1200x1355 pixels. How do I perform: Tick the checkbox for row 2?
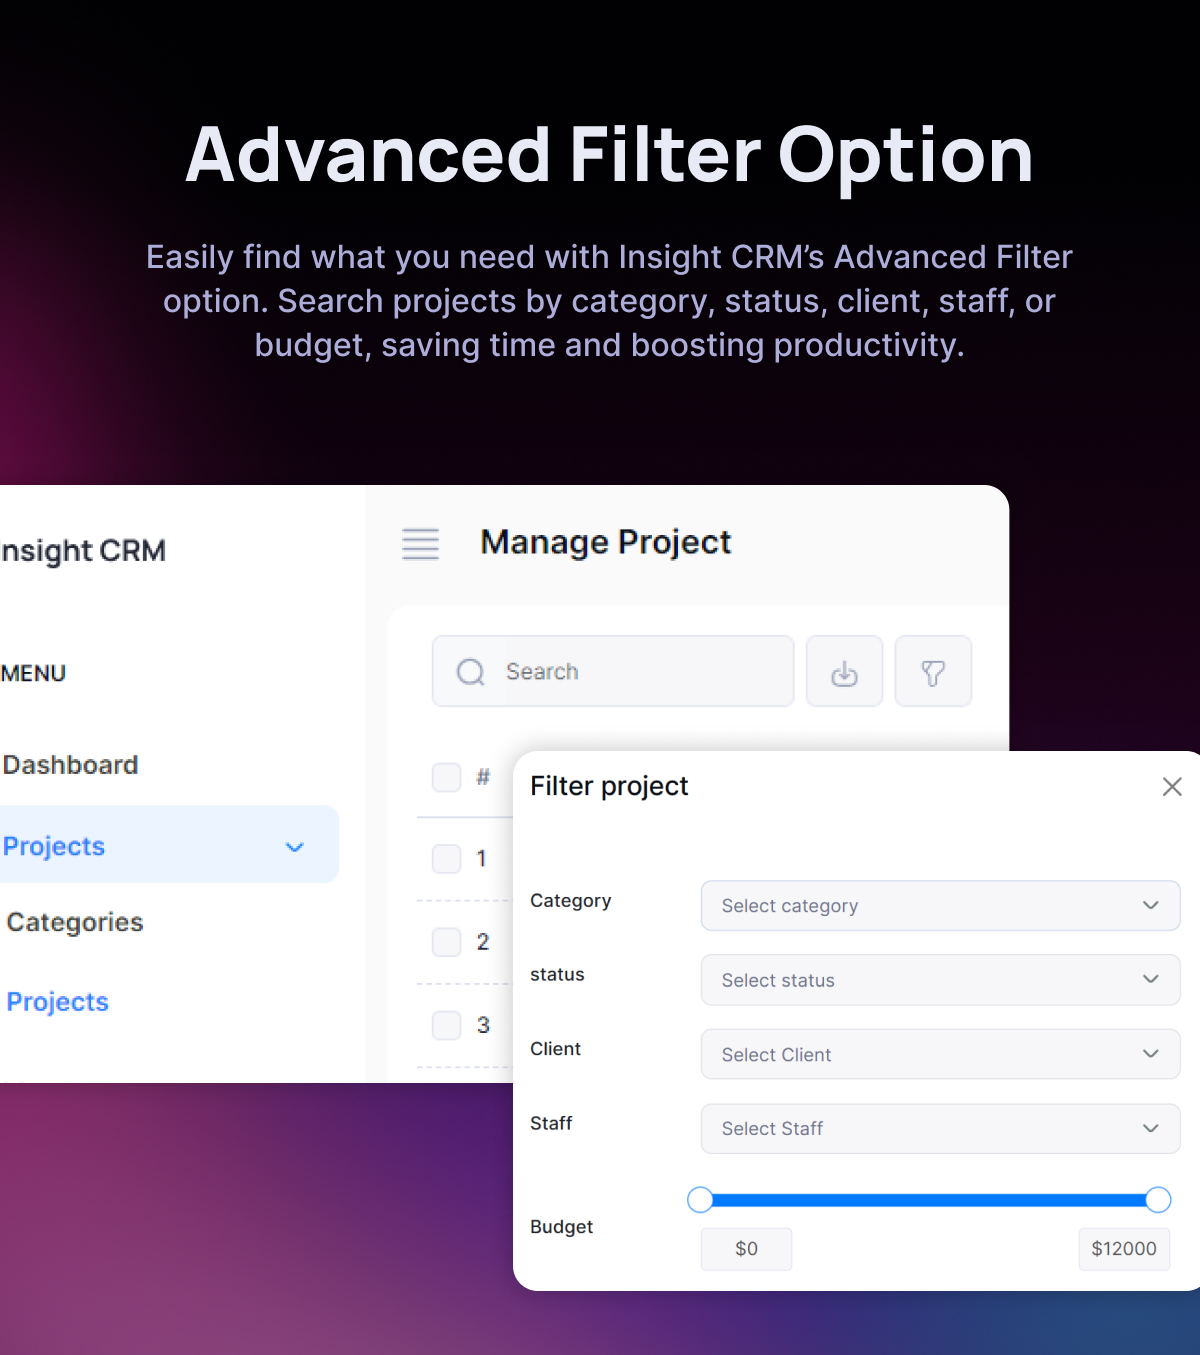click(x=446, y=941)
